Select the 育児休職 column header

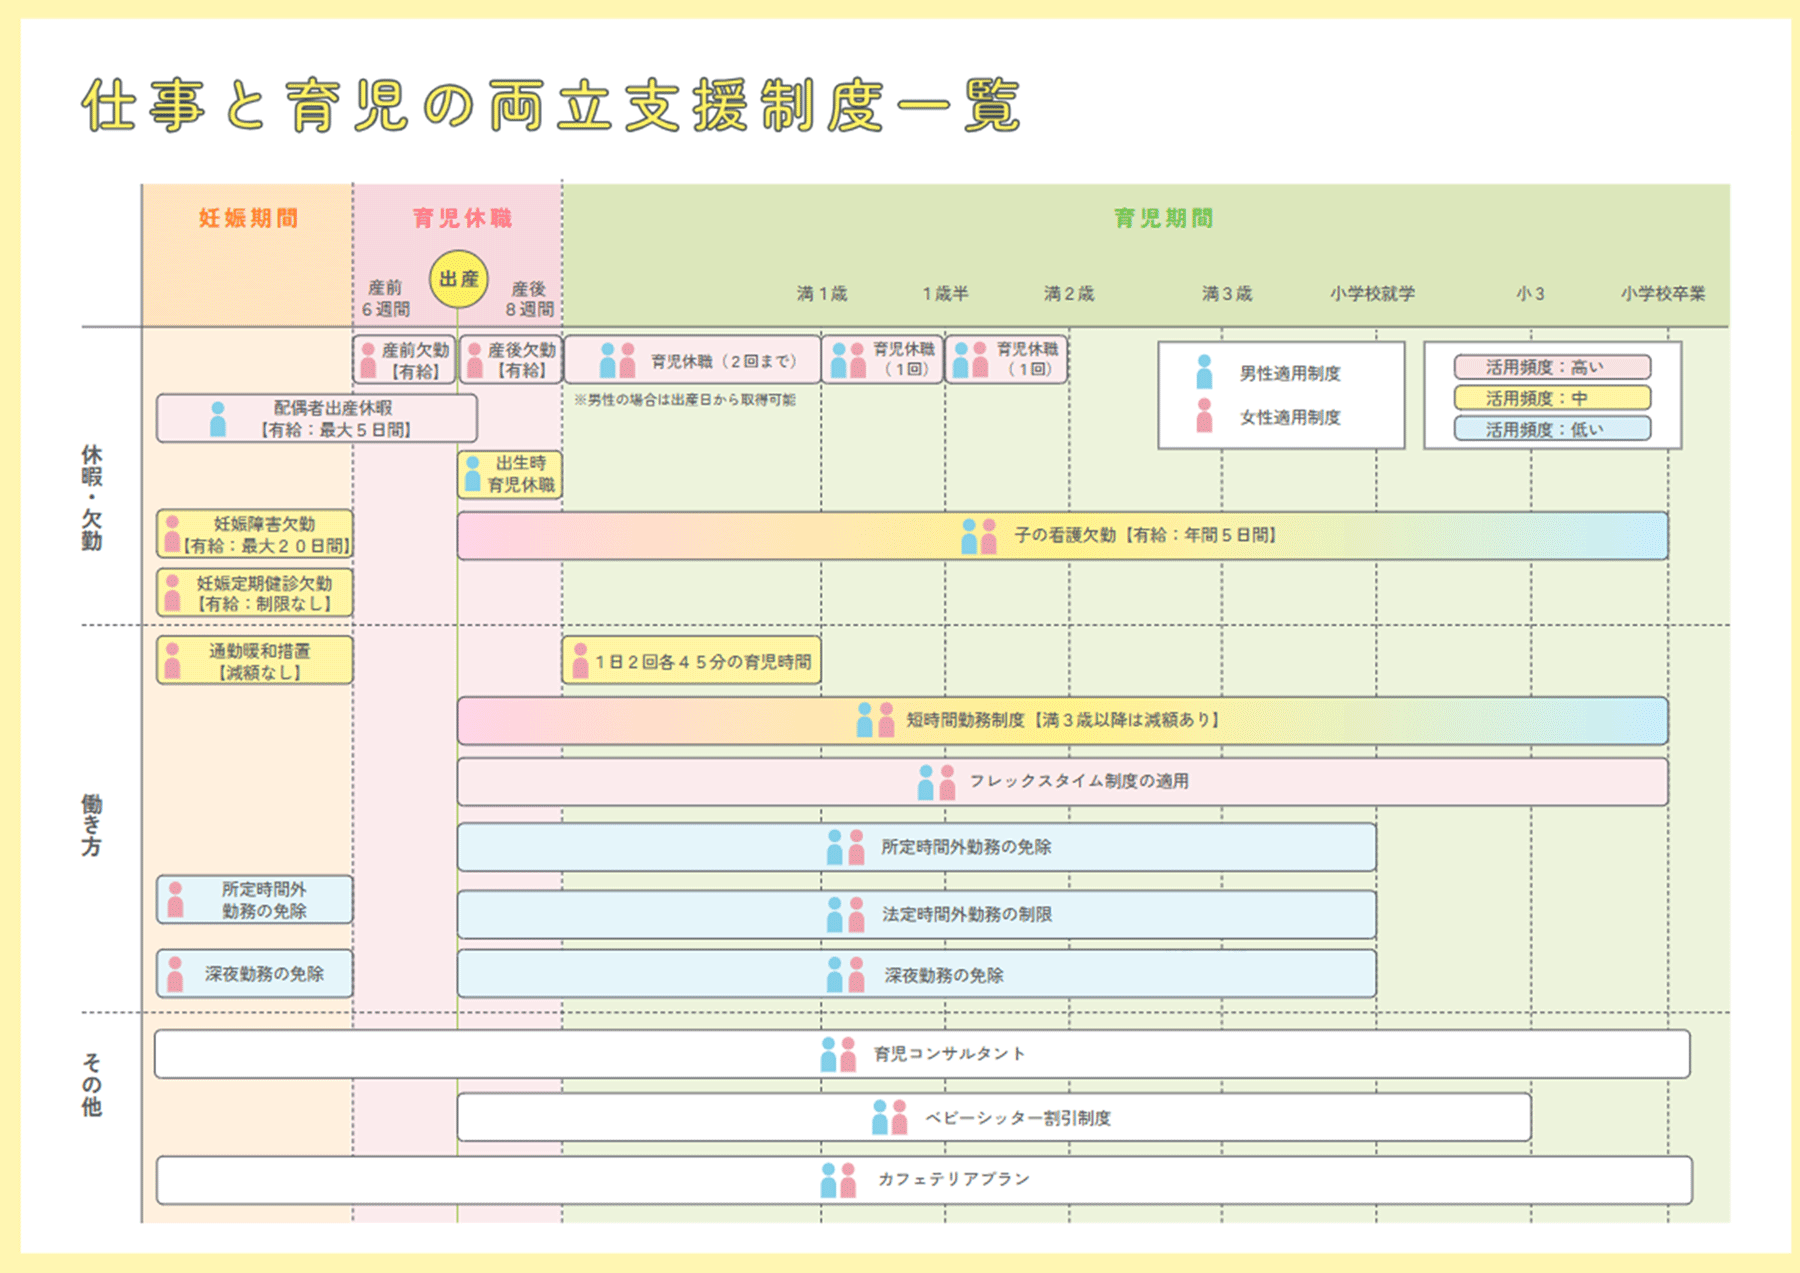tap(462, 218)
